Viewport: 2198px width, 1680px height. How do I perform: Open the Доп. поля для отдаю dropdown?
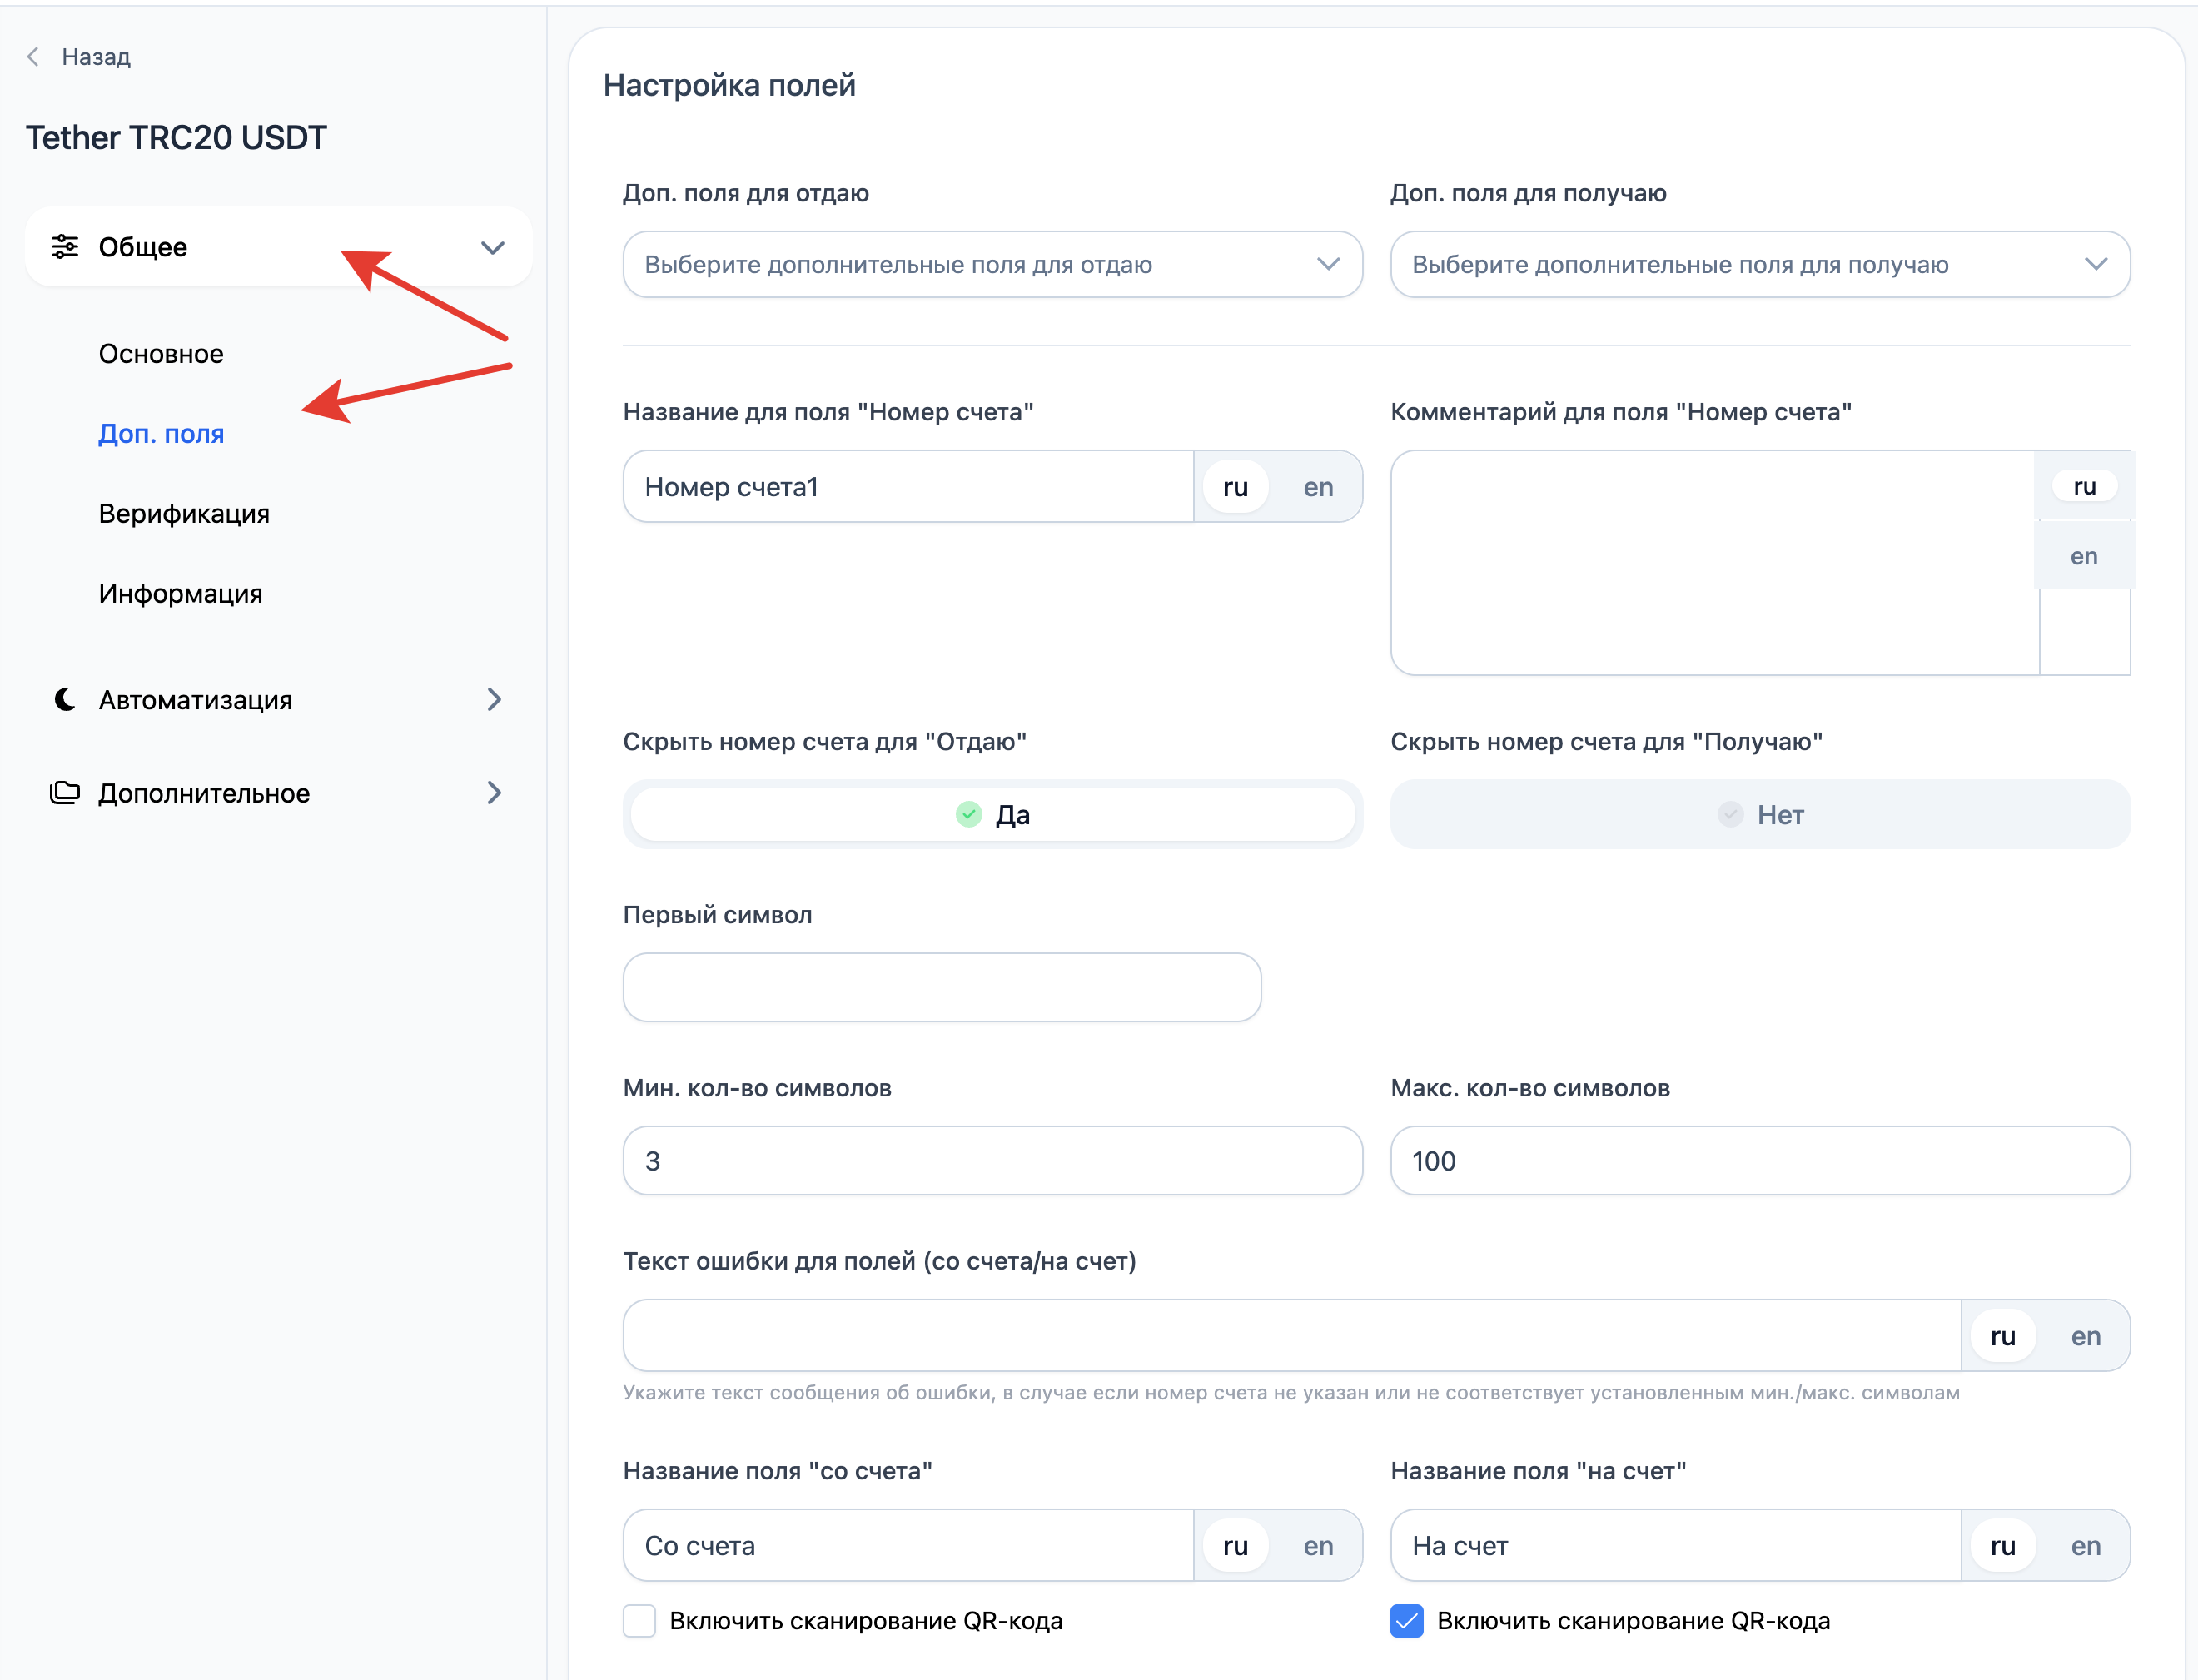click(x=992, y=264)
